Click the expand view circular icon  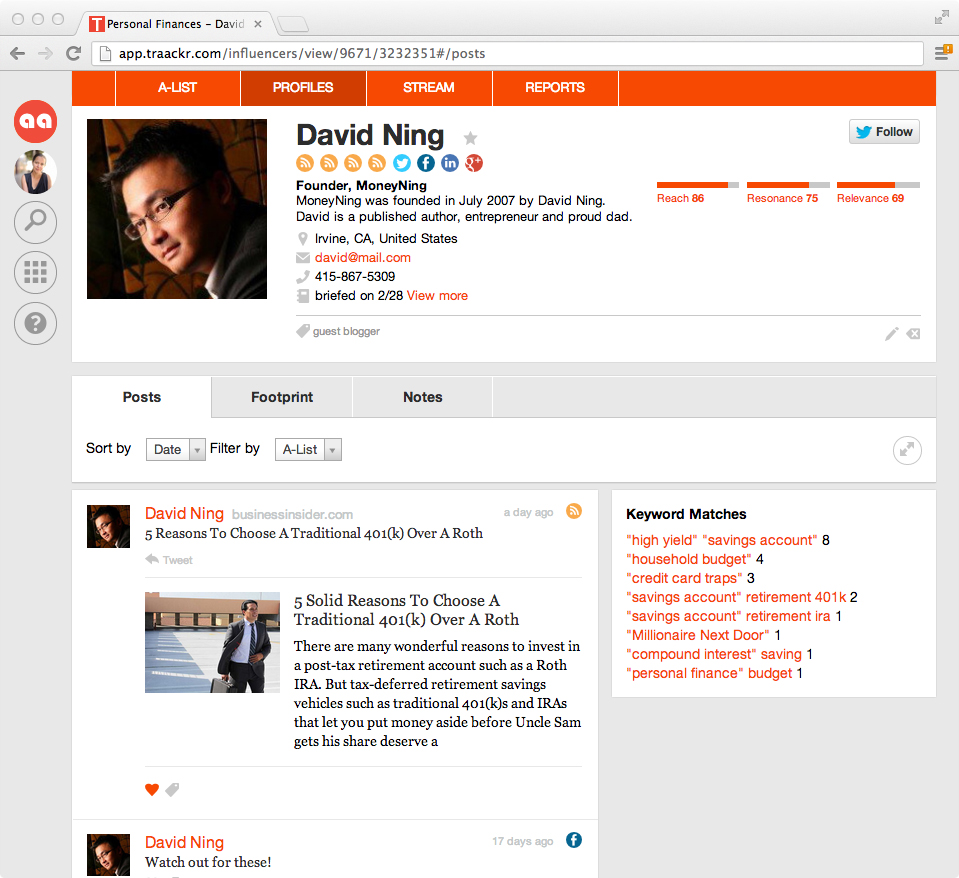pos(907,450)
